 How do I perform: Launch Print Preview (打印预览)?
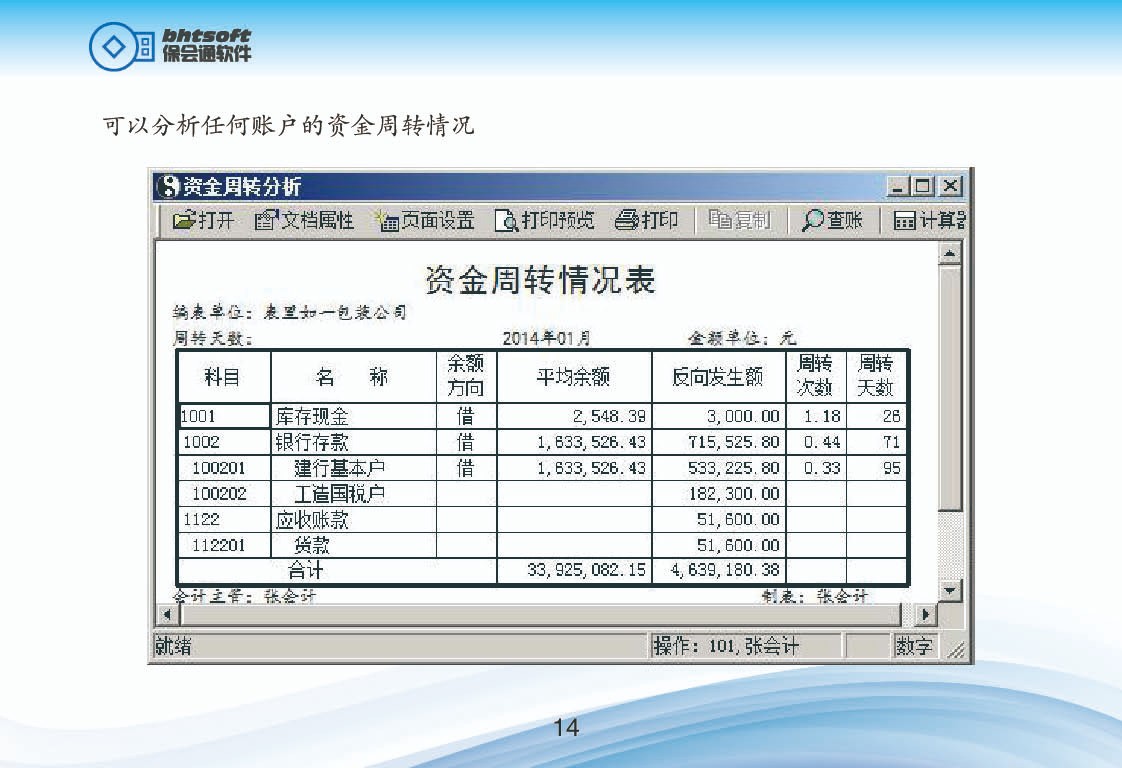(x=506, y=221)
